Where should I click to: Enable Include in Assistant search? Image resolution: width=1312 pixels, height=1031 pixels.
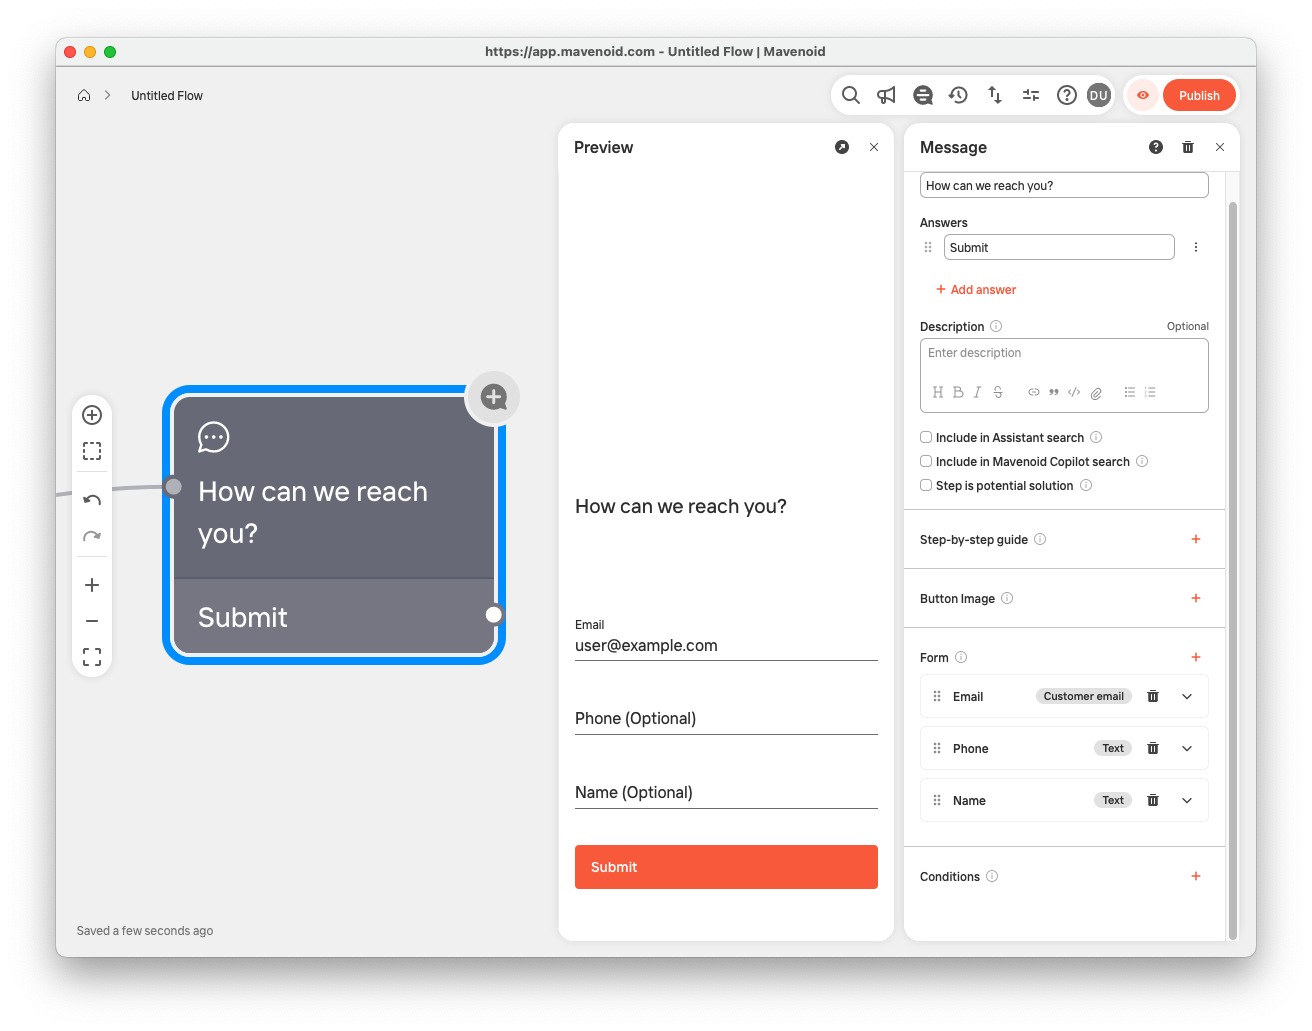pyautogui.click(x=926, y=437)
